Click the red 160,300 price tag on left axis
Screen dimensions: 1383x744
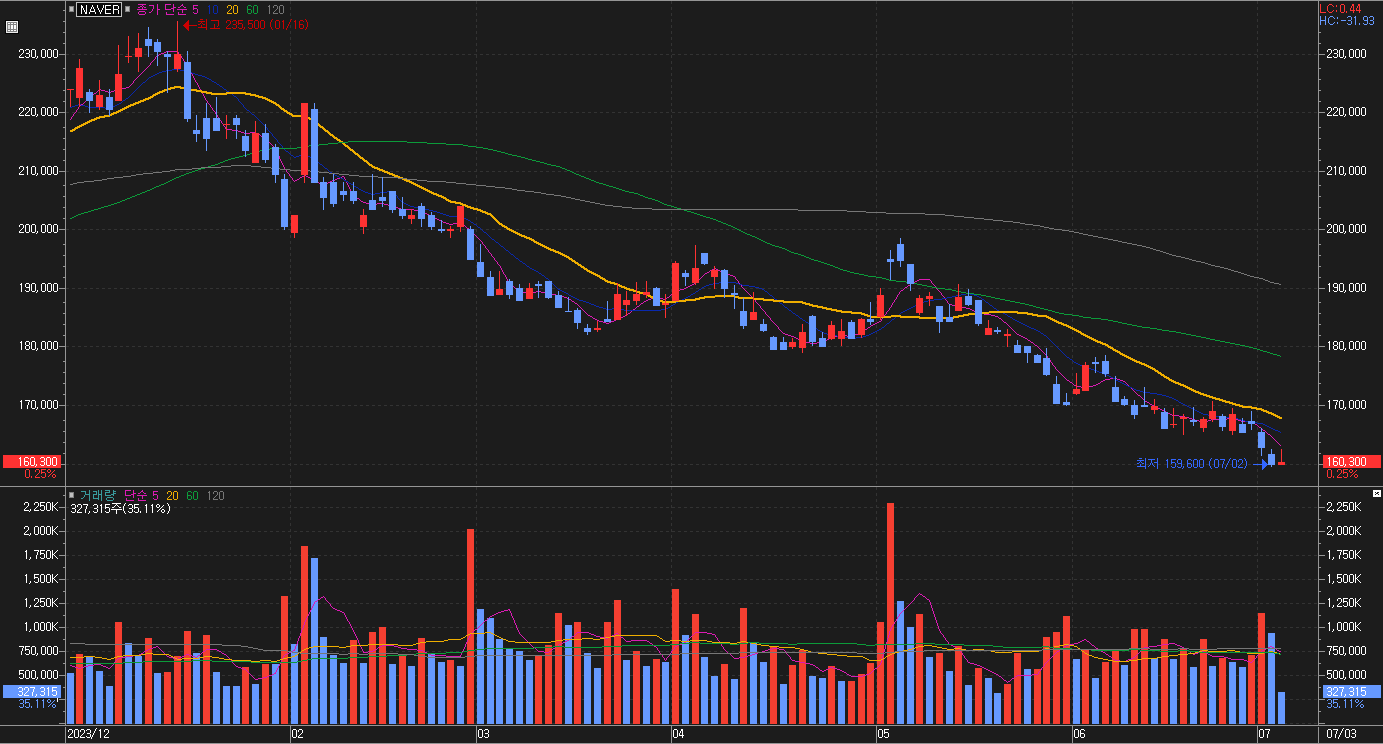coord(31,462)
